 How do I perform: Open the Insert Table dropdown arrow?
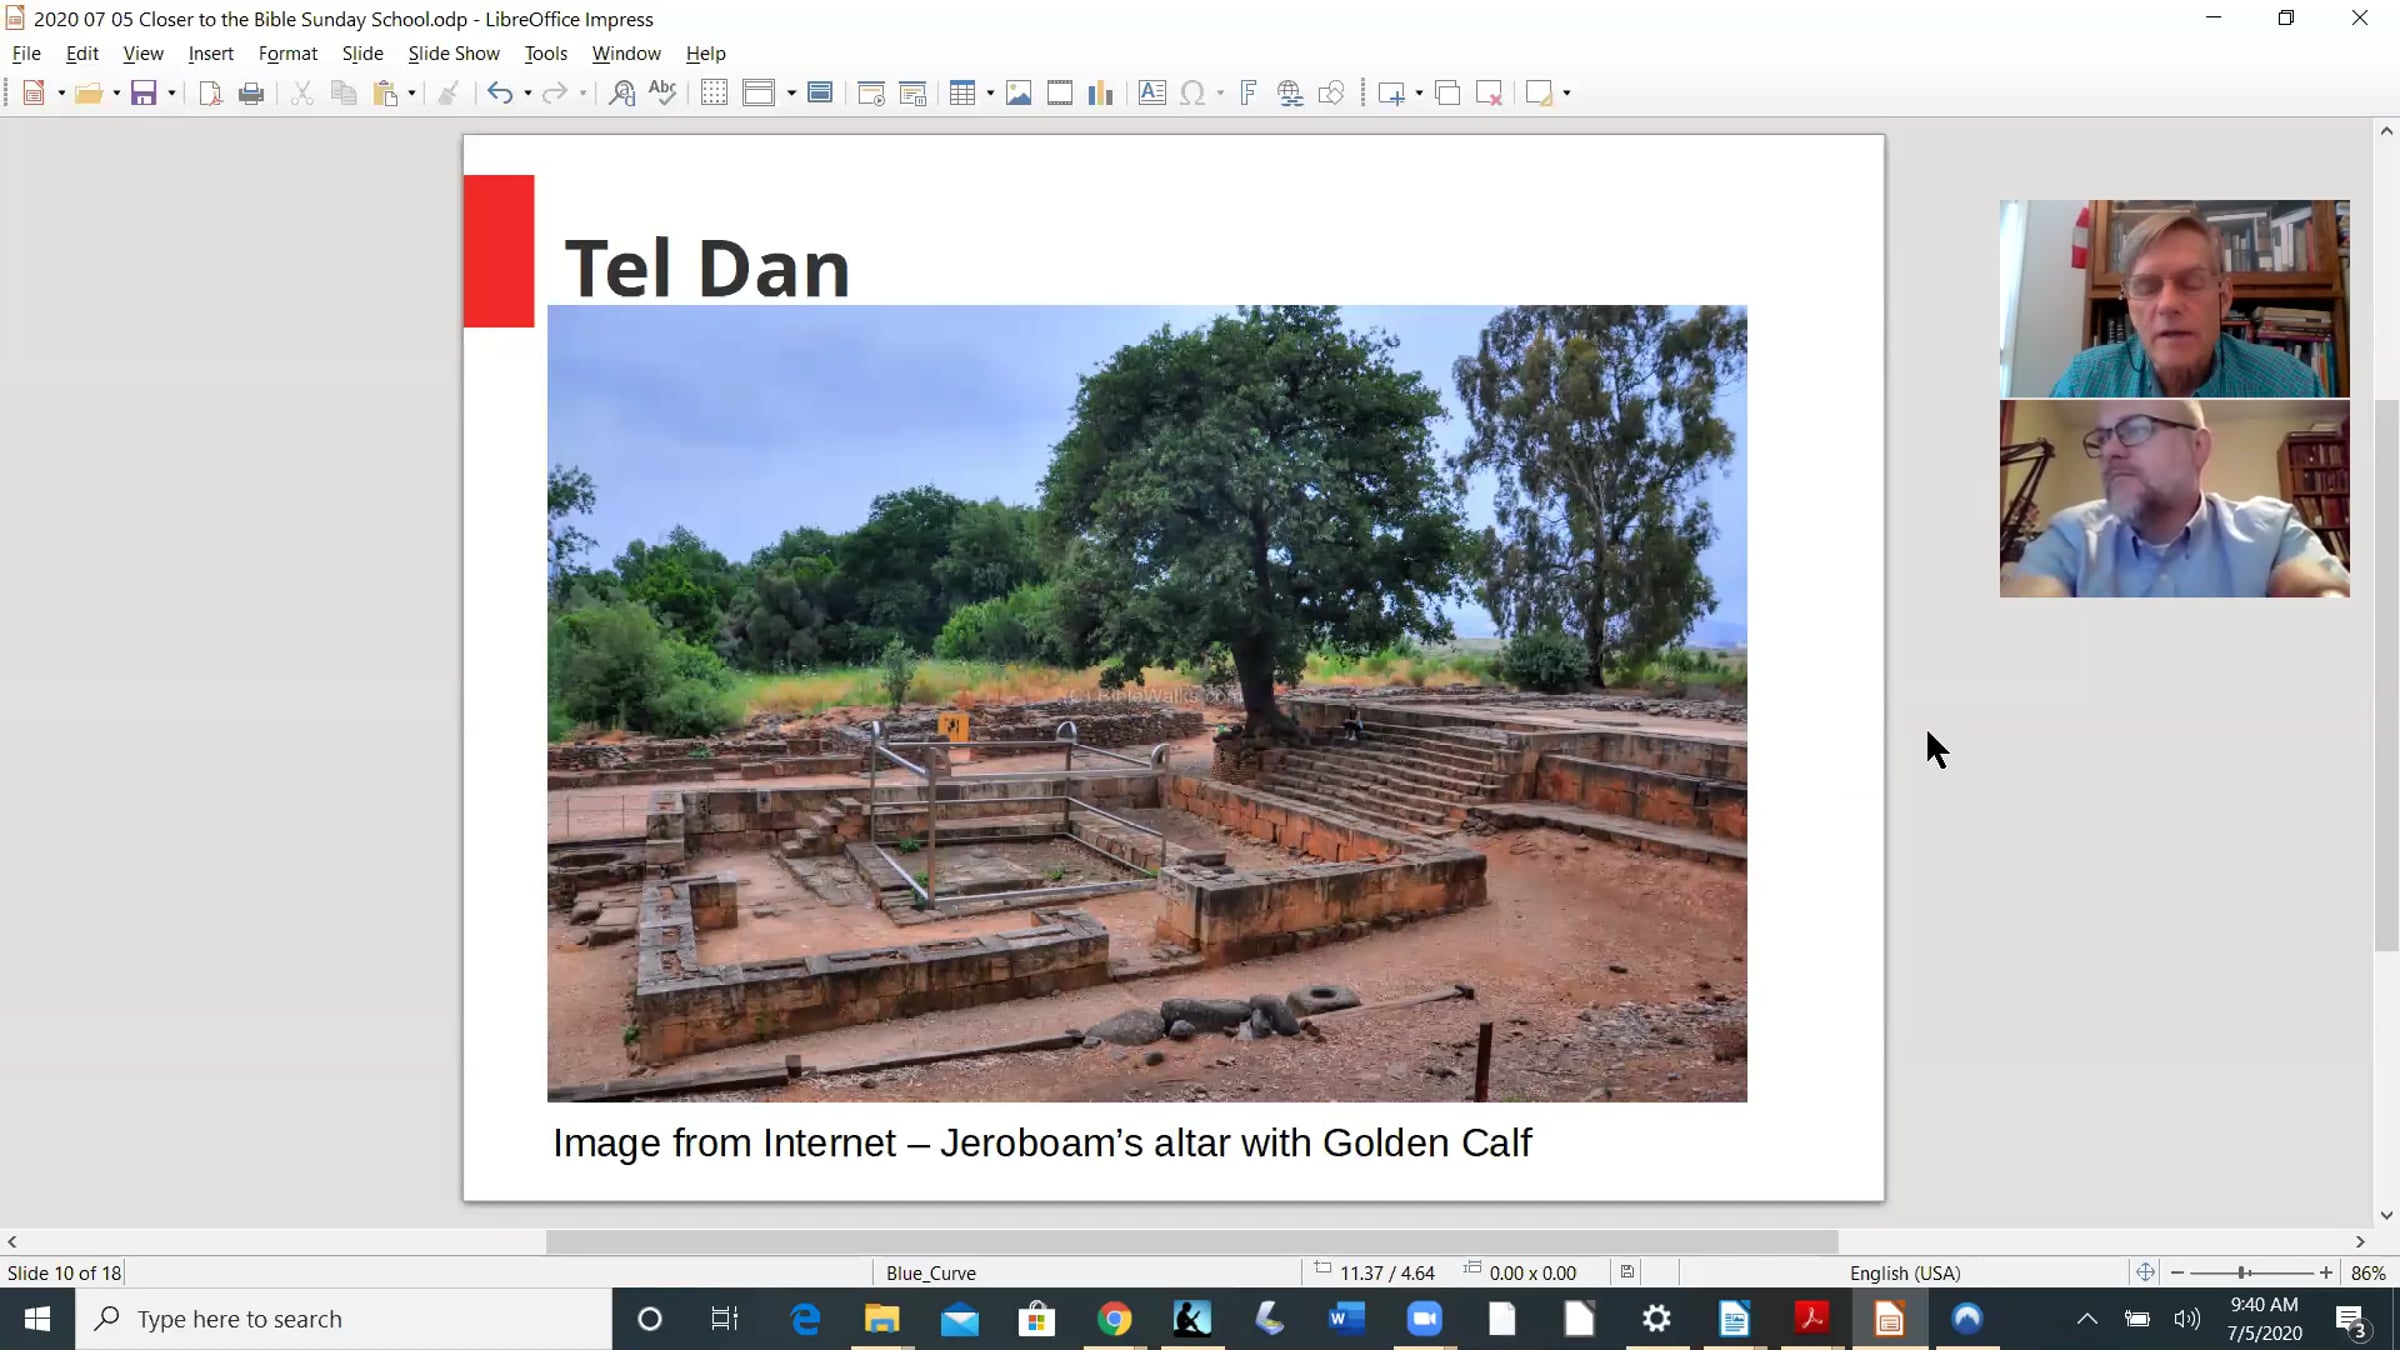point(990,93)
